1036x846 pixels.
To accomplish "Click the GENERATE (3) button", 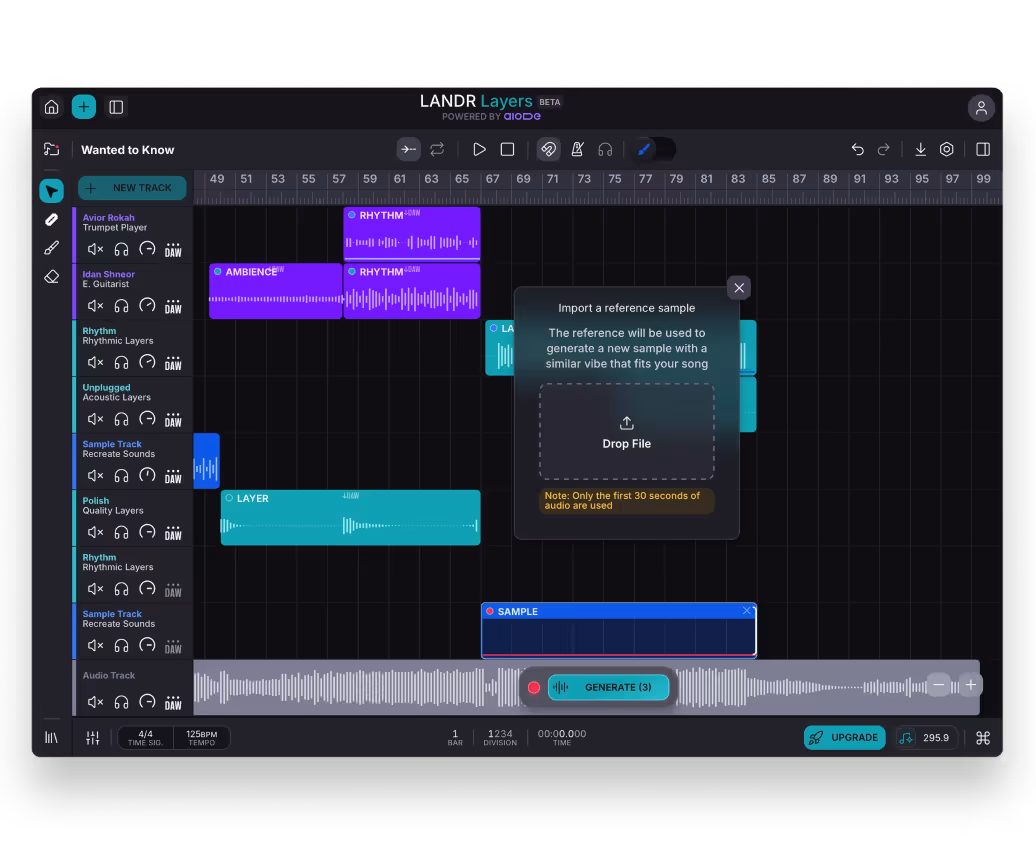I will [609, 687].
